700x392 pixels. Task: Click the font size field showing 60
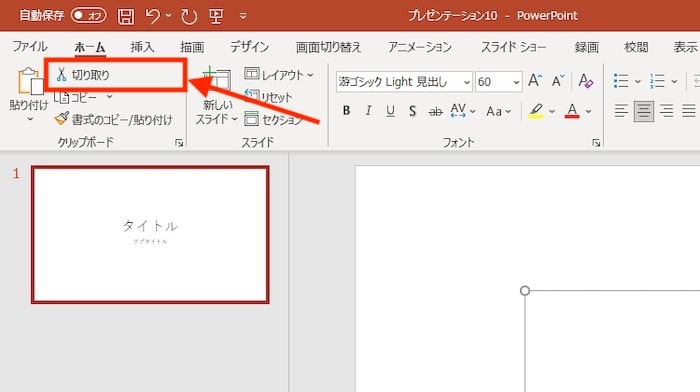493,82
